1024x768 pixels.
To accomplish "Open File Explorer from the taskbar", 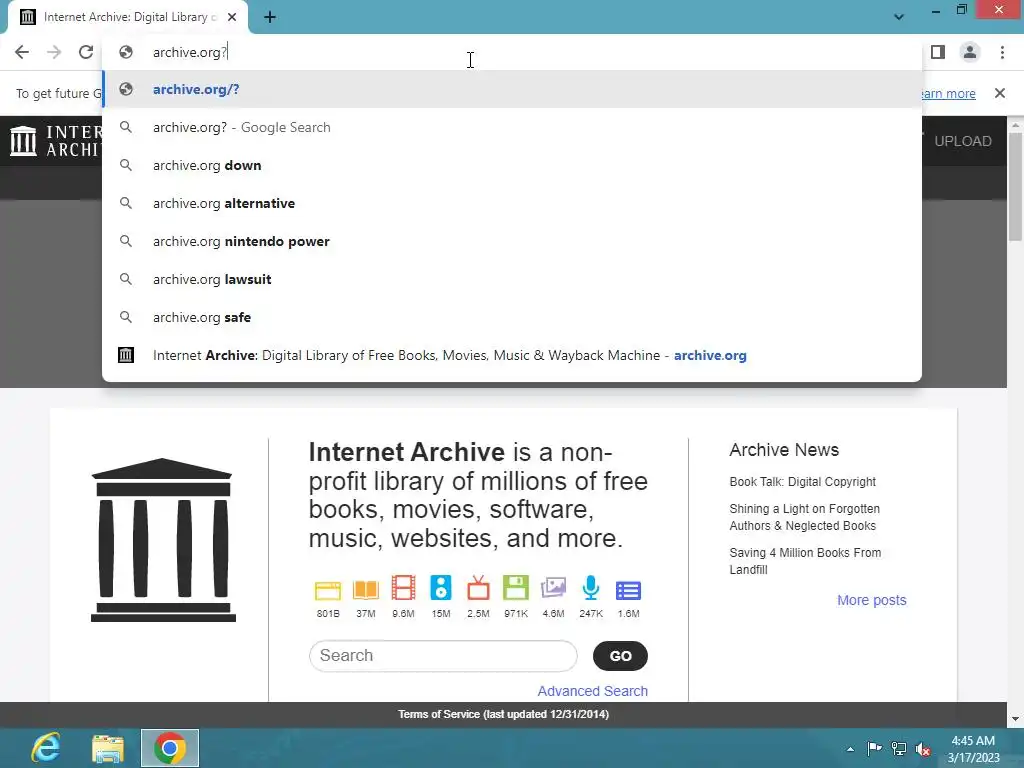I will (x=108, y=748).
